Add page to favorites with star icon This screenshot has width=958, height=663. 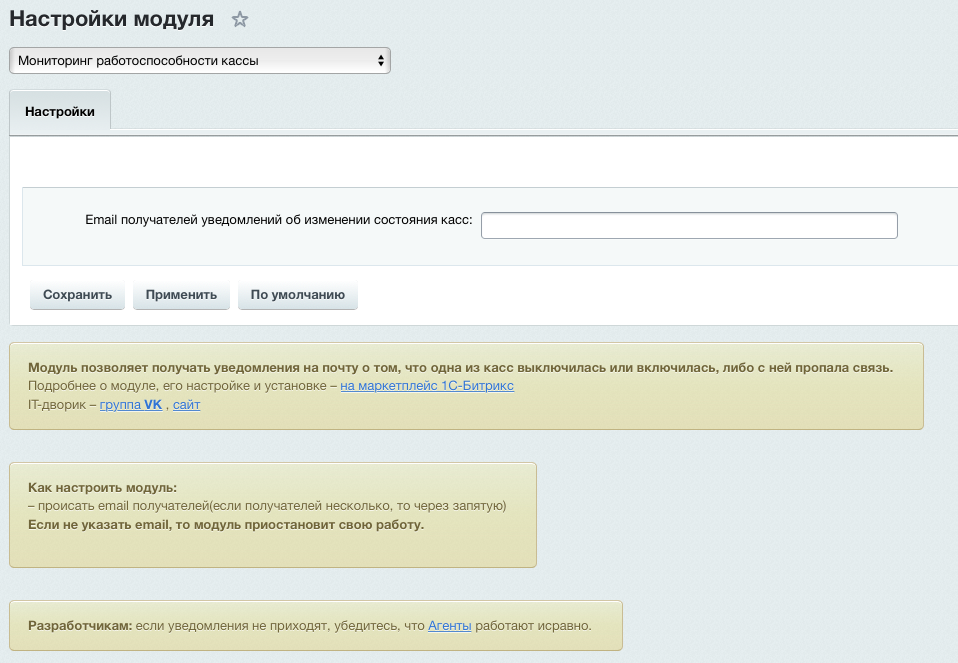[239, 19]
